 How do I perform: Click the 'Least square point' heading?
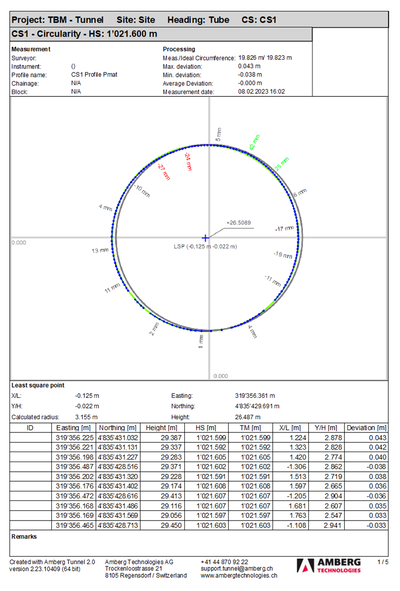click(x=38, y=385)
